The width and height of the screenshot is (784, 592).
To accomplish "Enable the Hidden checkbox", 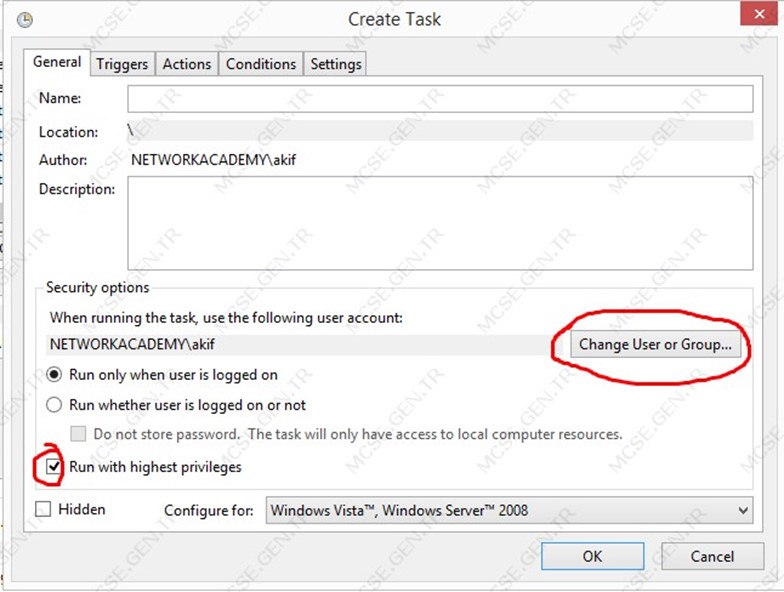I will pos(43,509).
